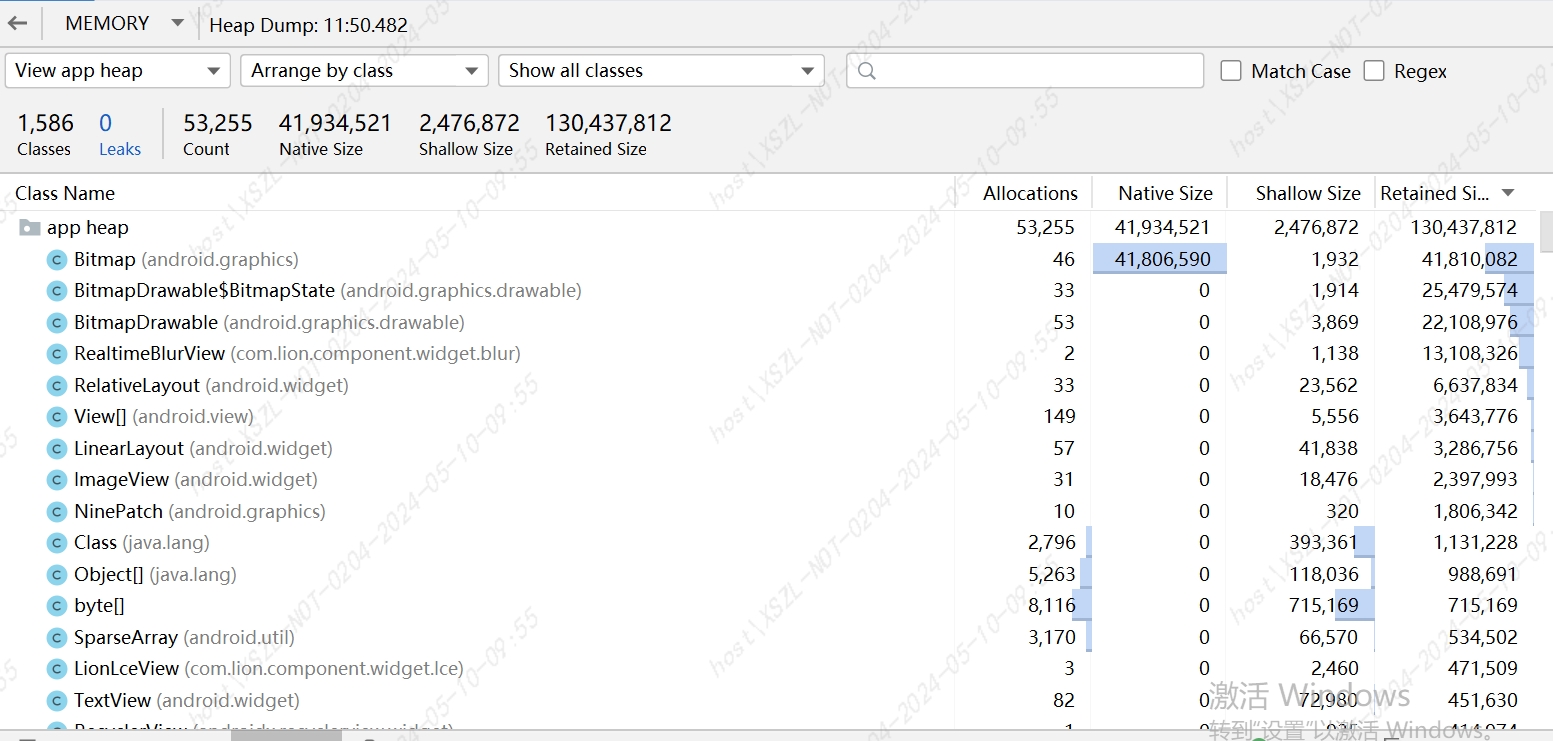
Task: Click the LionLceView class icon
Action: coord(57,669)
